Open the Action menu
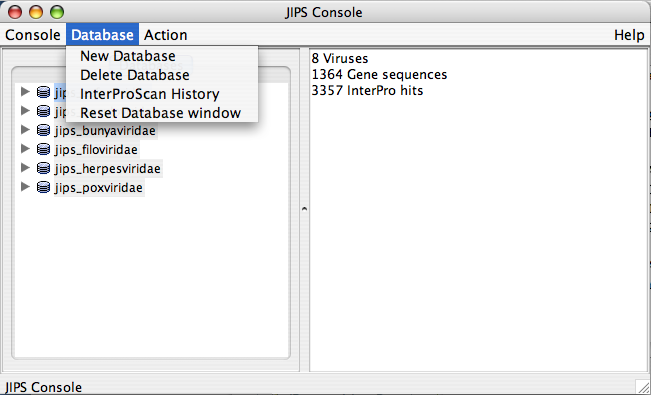The width and height of the screenshot is (651, 395). [x=165, y=35]
